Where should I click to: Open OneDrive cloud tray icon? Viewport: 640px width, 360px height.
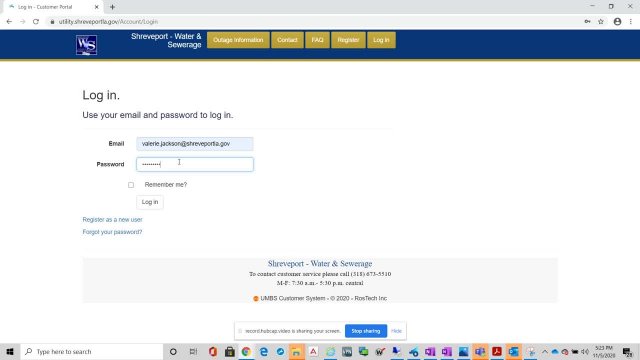555,351
